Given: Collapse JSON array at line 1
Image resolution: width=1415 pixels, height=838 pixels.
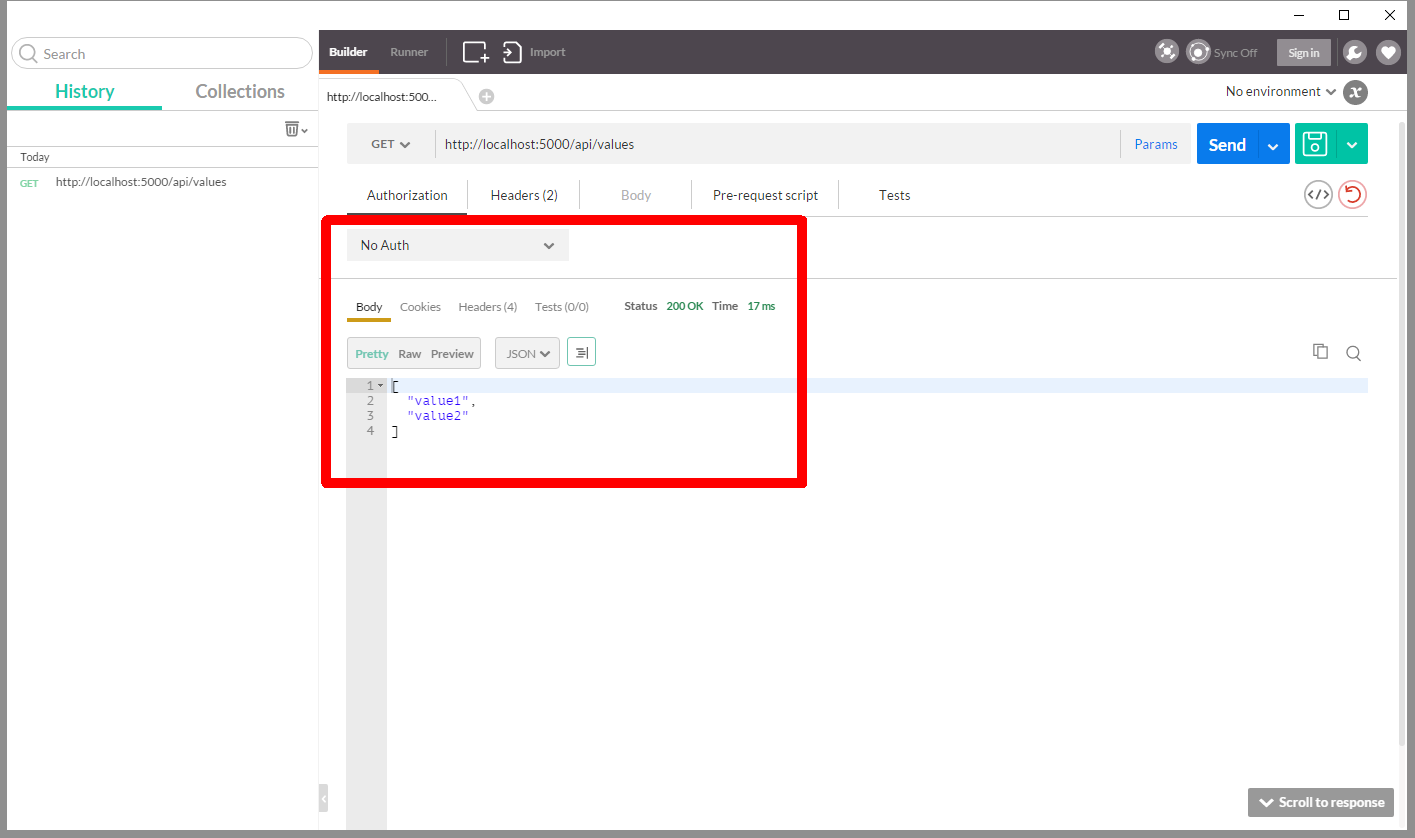Looking at the screenshot, I should 381,386.
